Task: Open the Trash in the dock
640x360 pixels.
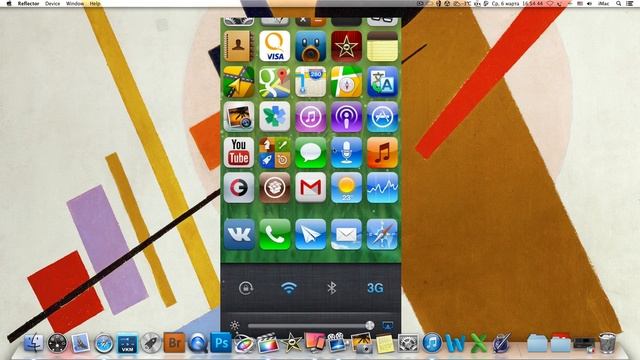Action: point(607,343)
